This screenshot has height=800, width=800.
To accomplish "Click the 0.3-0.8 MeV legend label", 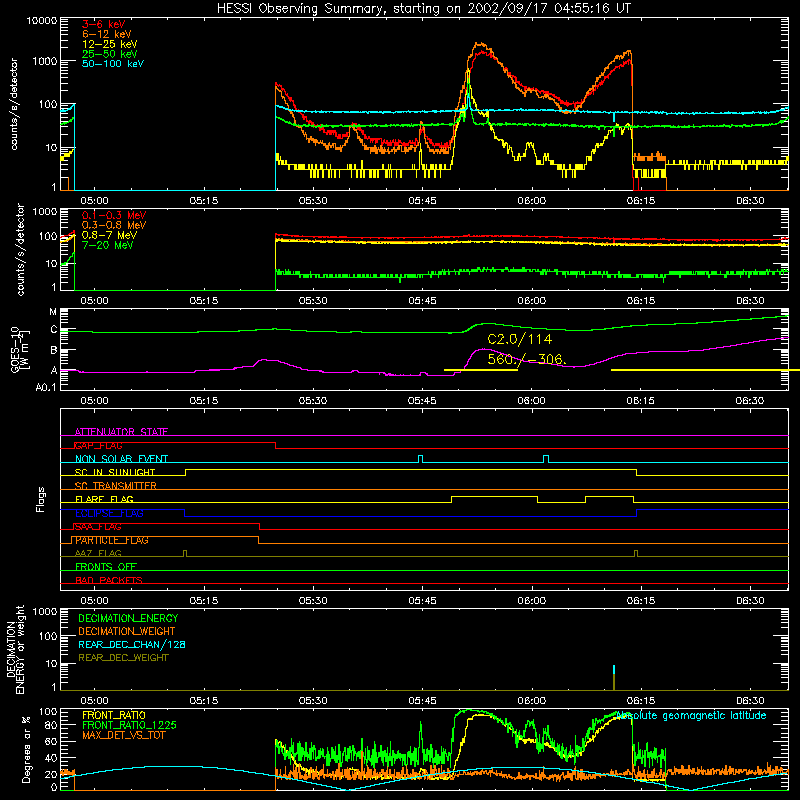I will pyautogui.click(x=114, y=225).
